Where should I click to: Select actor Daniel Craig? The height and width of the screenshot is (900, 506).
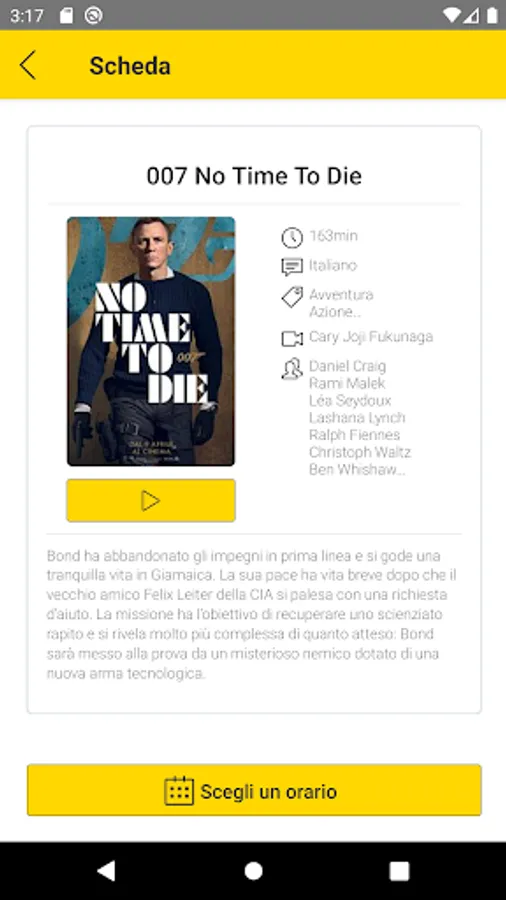[x=348, y=366]
